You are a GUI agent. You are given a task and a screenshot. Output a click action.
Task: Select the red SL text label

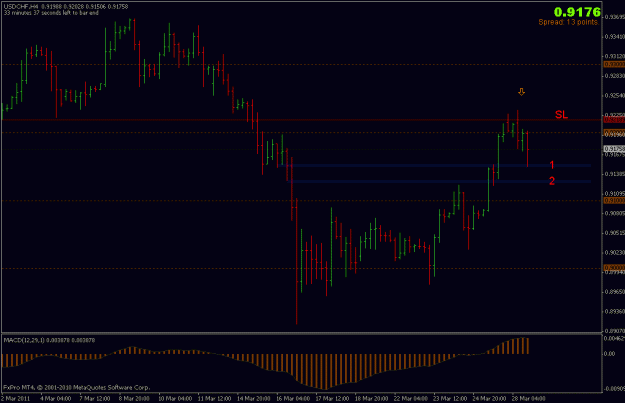click(x=561, y=115)
